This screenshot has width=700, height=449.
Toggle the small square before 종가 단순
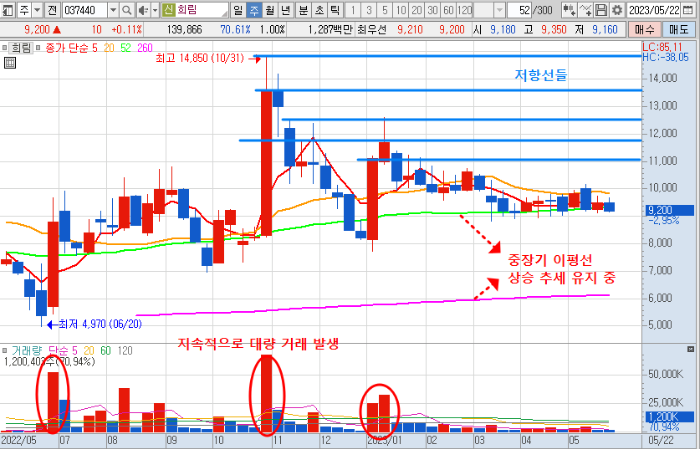click(38, 47)
